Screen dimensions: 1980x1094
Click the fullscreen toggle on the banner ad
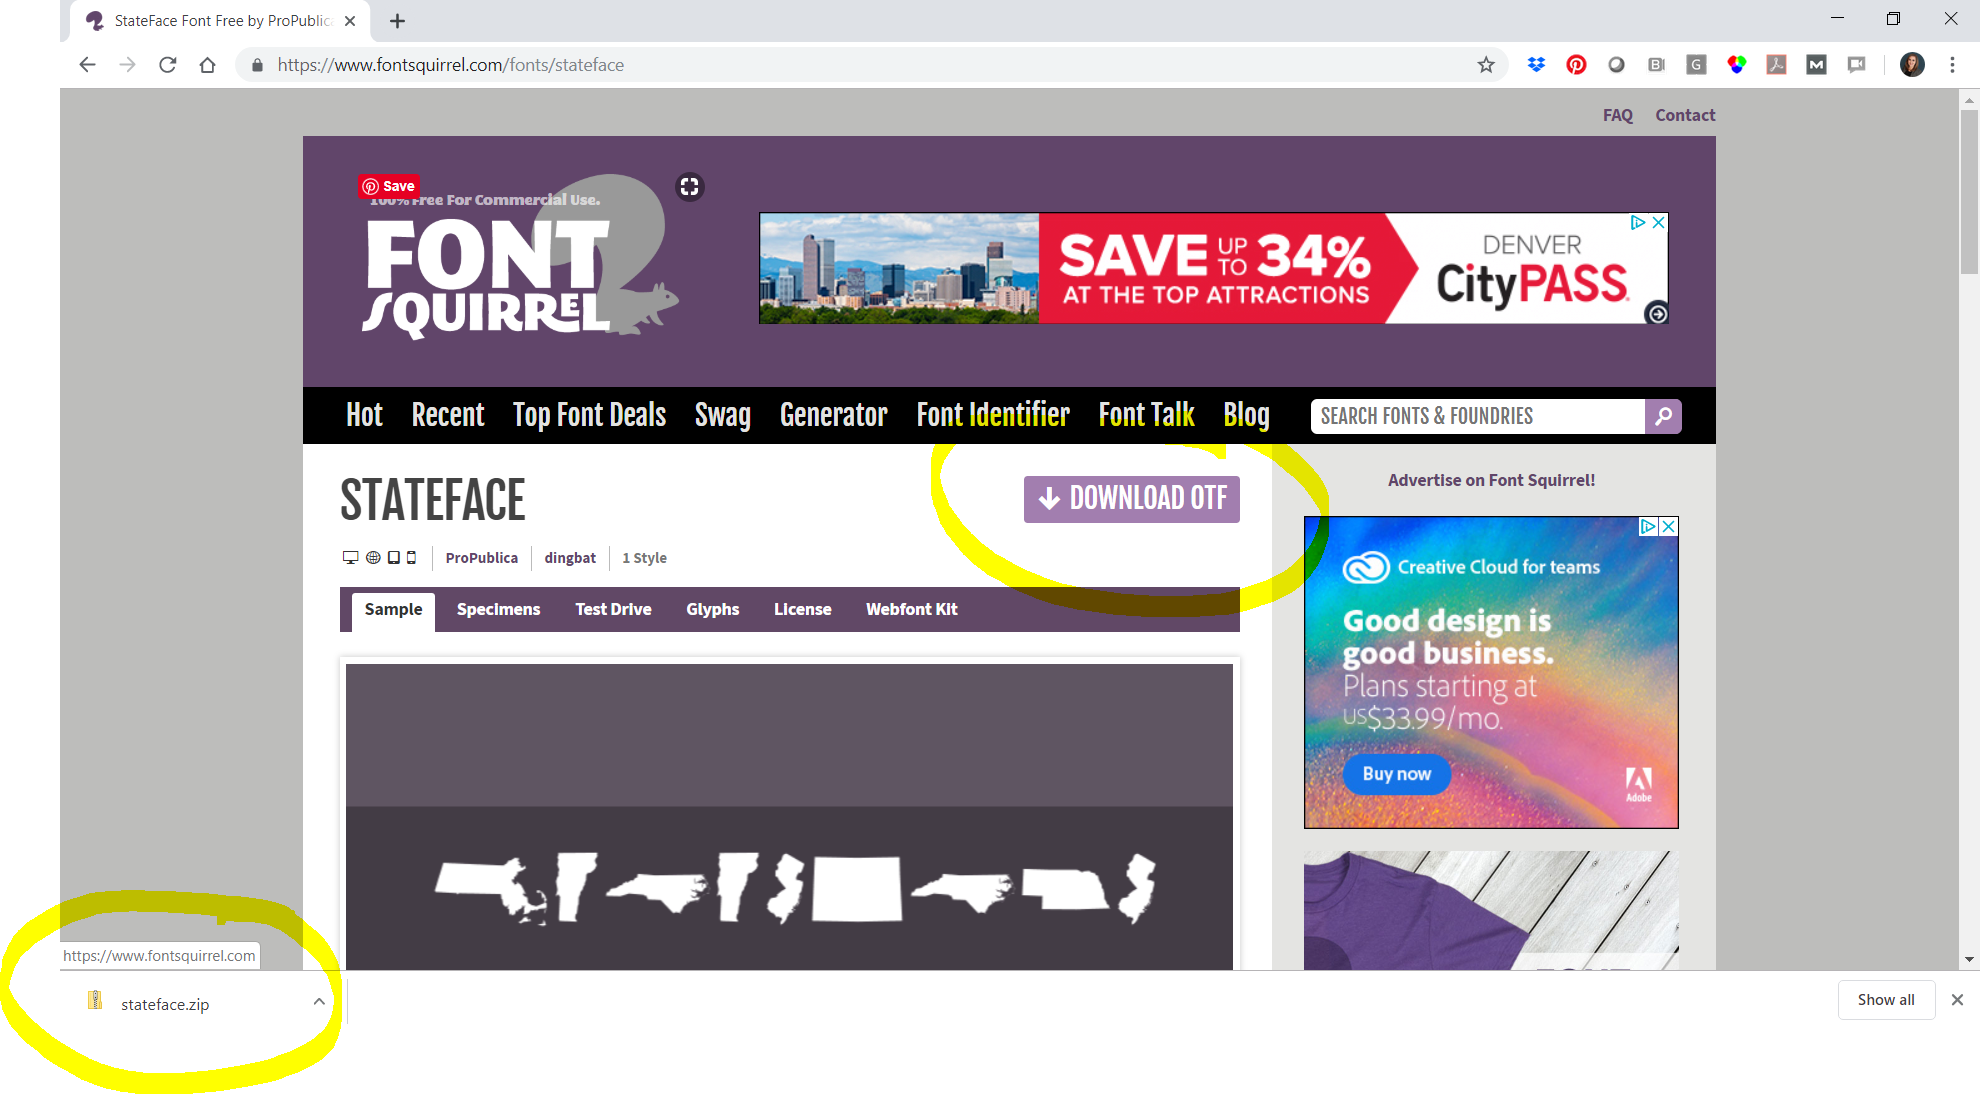point(689,186)
